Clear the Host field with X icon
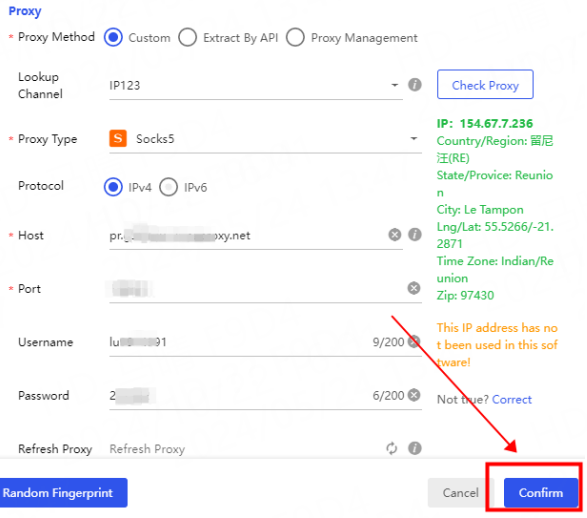Viewport: 587px width, 518px height. 395,235
